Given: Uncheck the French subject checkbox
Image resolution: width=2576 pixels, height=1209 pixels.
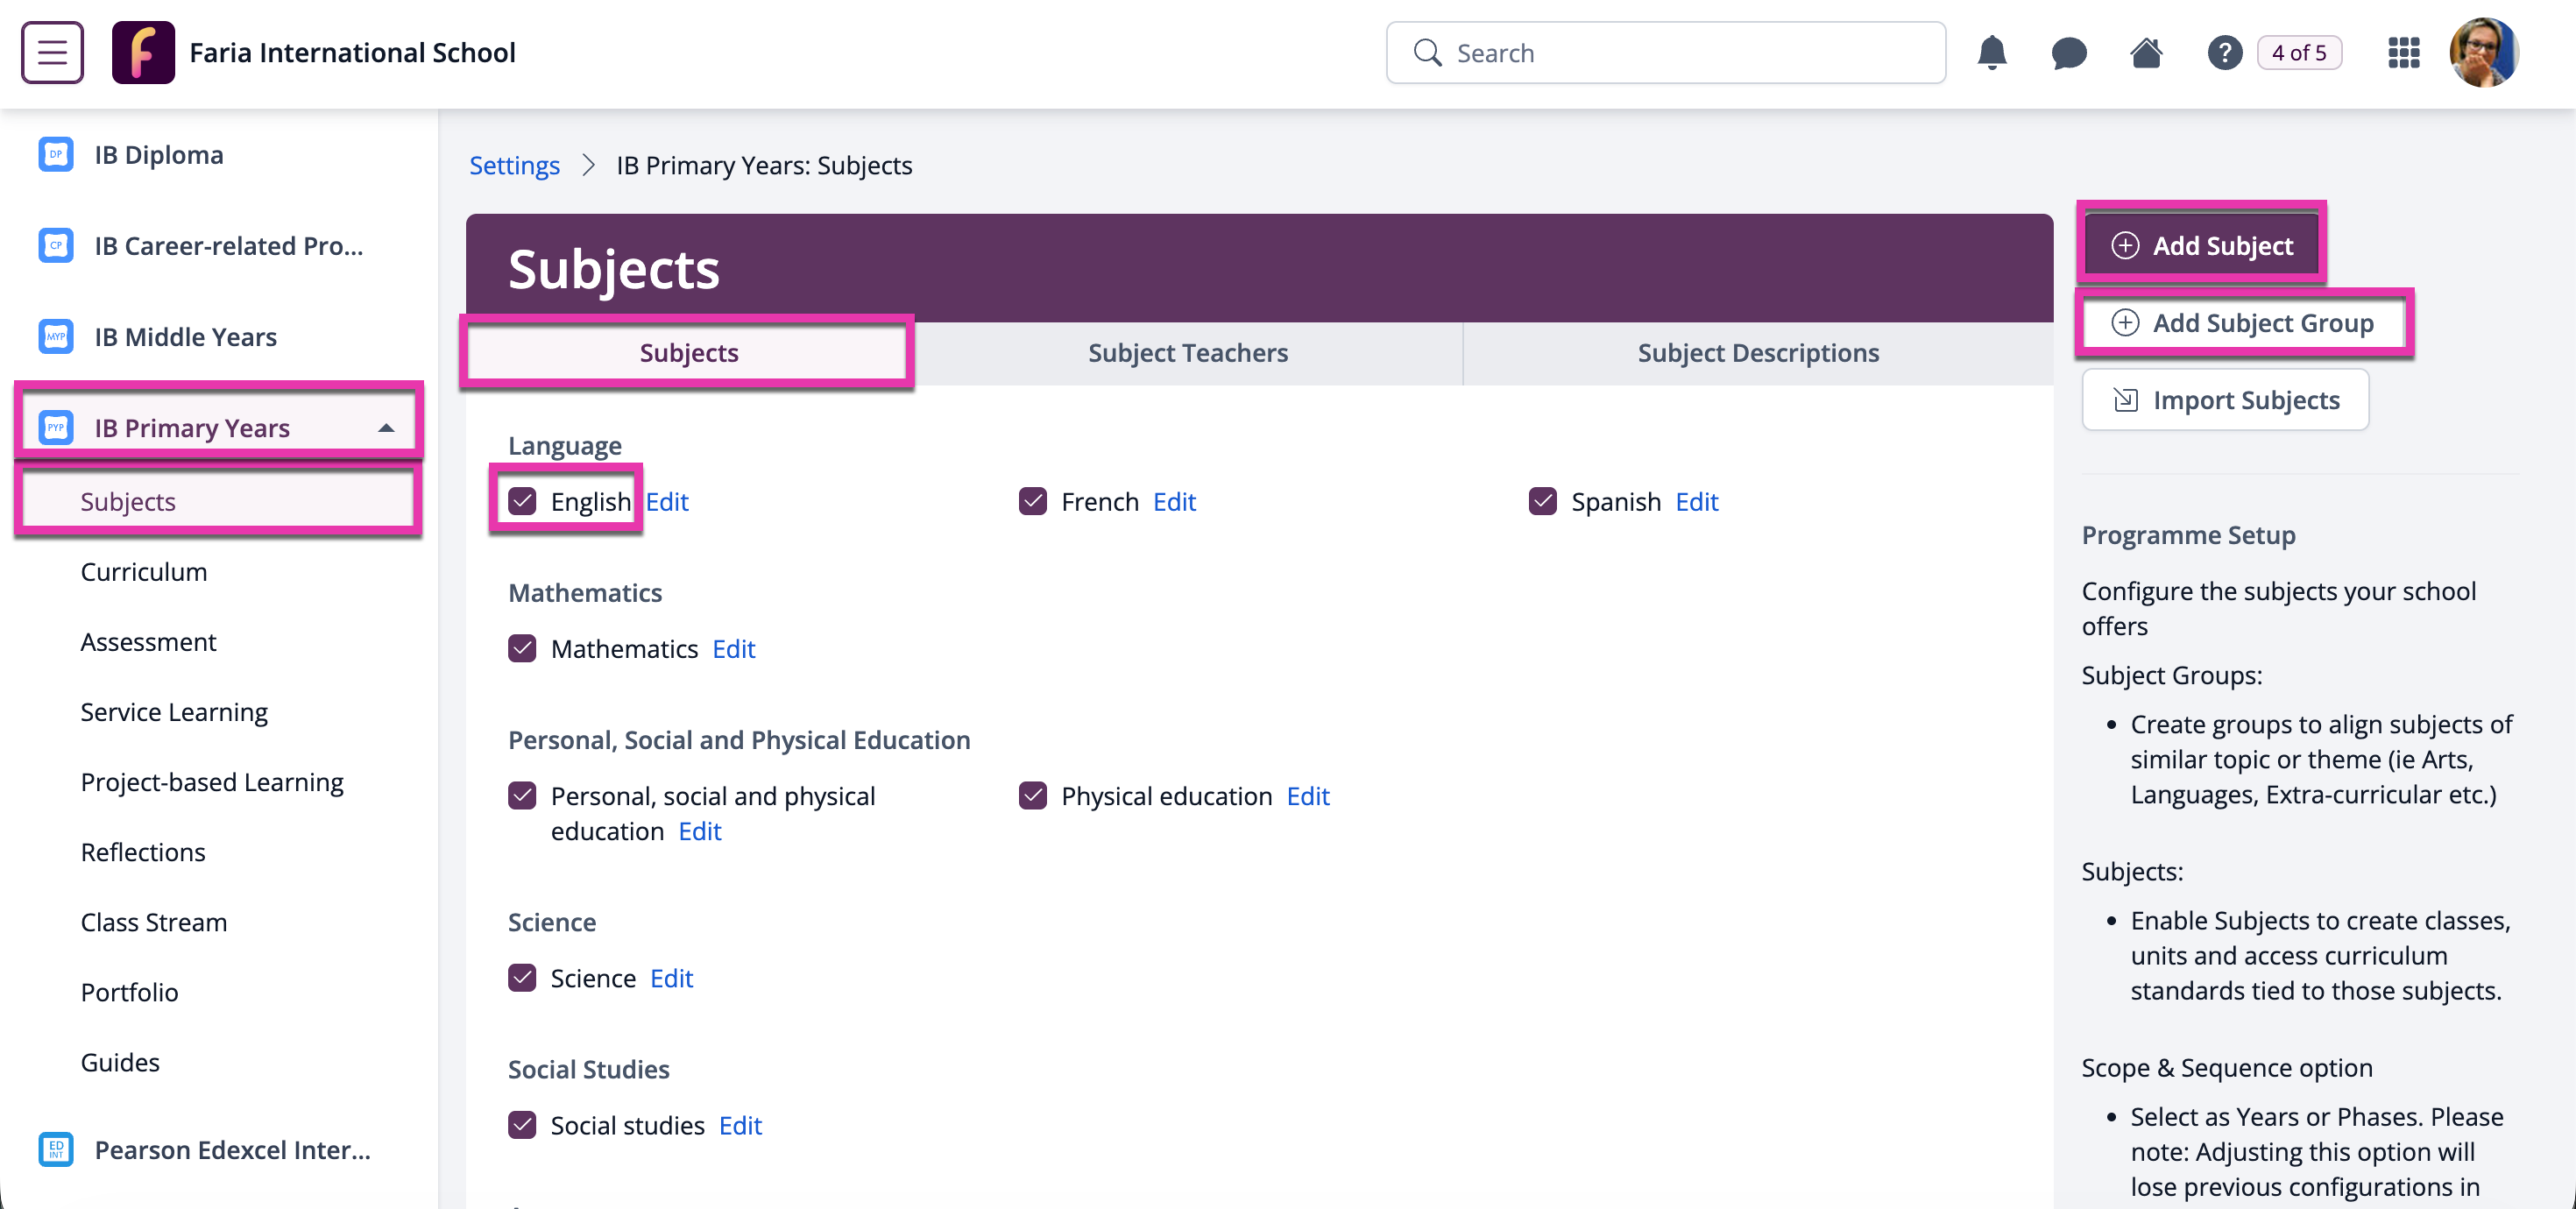Looking at the screenshot, I should pyautogui.click(x=1033, y=501).
